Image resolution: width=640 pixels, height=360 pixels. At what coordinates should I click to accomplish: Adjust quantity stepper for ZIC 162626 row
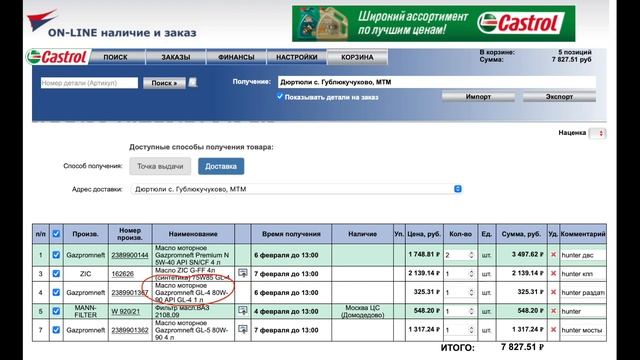click(x=471, y=273)
